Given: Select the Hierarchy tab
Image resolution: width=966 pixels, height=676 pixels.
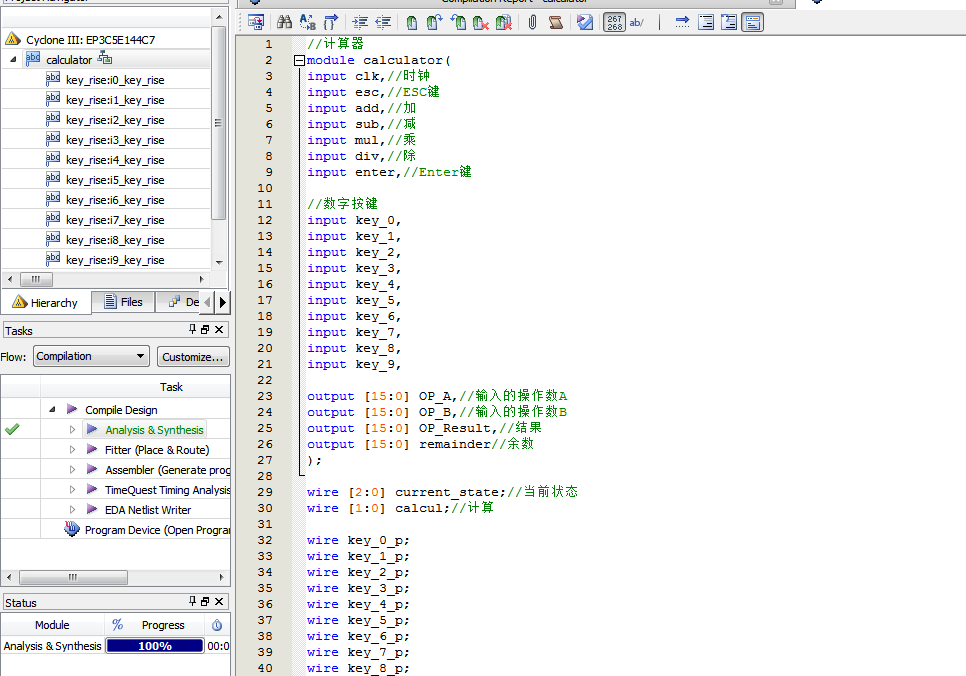Looking at the screenshot, I should click(45, 302).
